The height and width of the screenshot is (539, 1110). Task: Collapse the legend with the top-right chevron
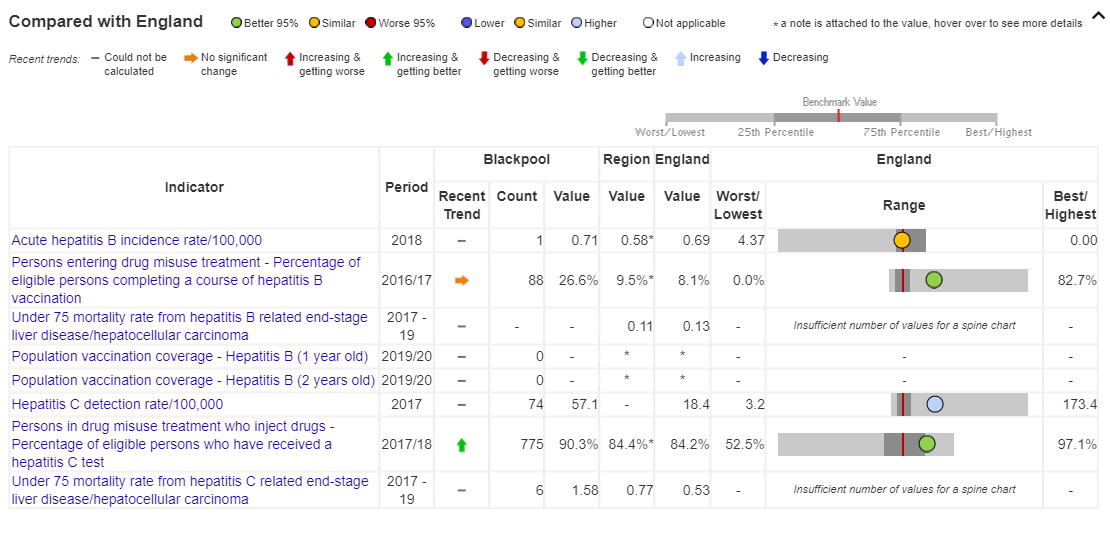point(1097,17)
